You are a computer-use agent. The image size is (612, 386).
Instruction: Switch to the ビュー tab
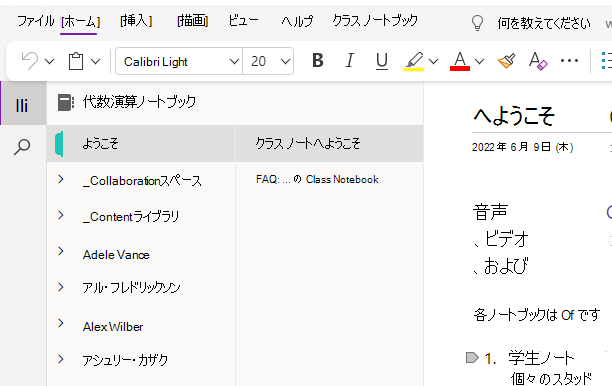[244, 20]
